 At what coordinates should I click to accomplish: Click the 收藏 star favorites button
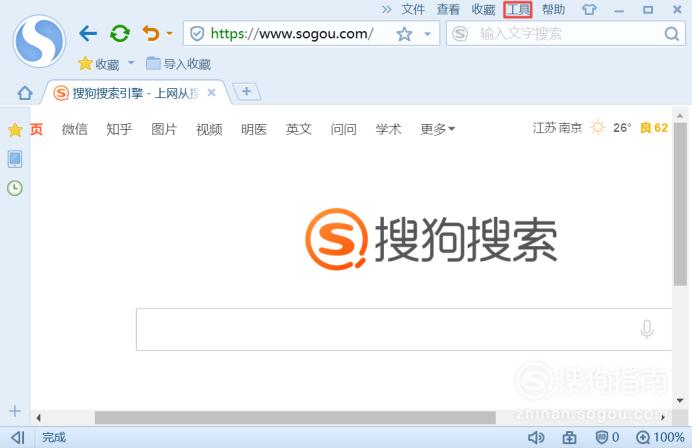pyautogui.click(x=99, y=64)
